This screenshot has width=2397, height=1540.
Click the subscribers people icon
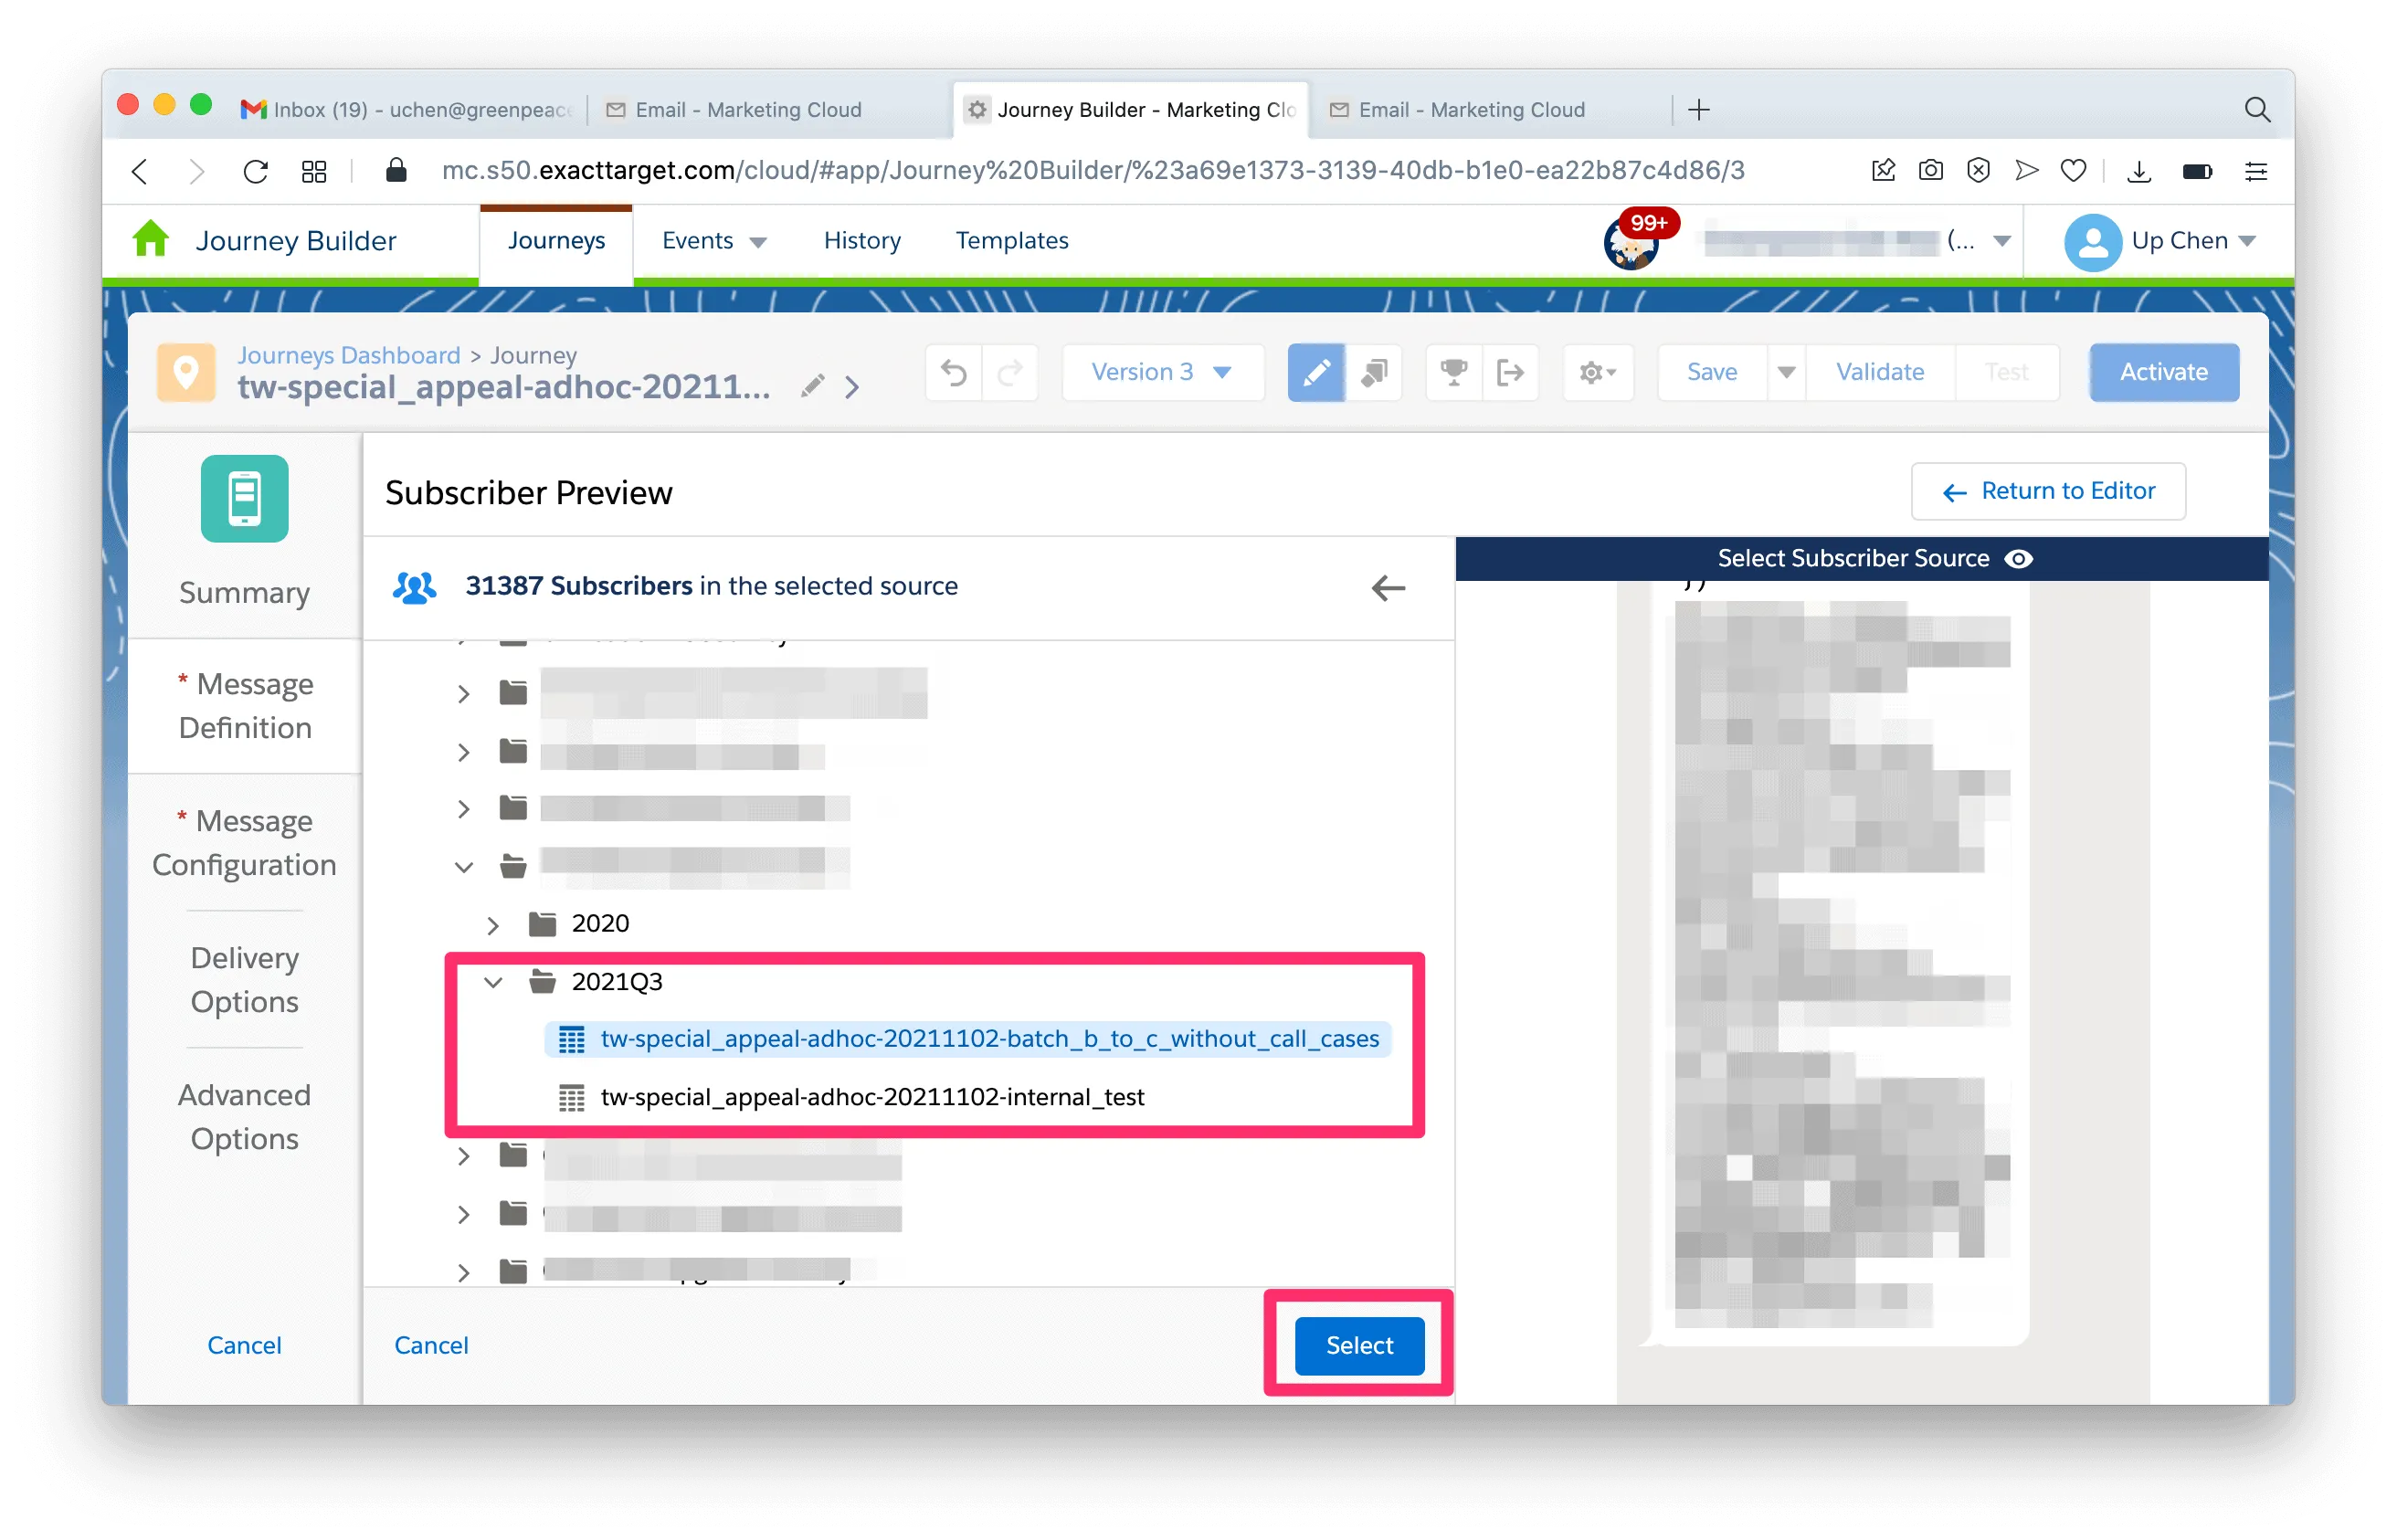click(x=414, y=586)
